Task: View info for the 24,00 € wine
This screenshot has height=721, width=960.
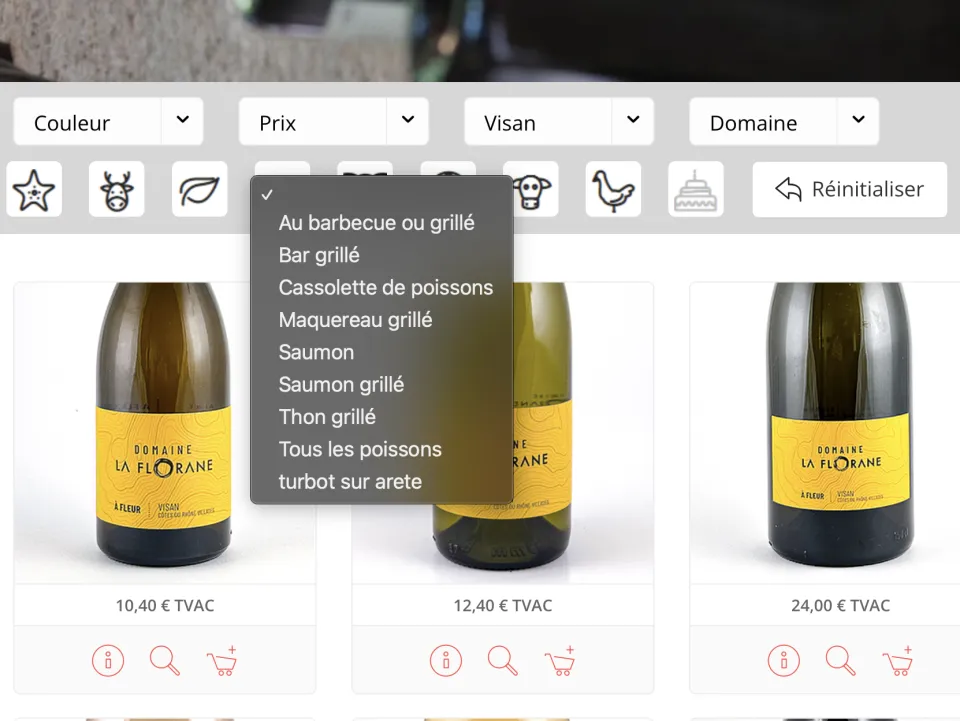Action: click(784, 660)
